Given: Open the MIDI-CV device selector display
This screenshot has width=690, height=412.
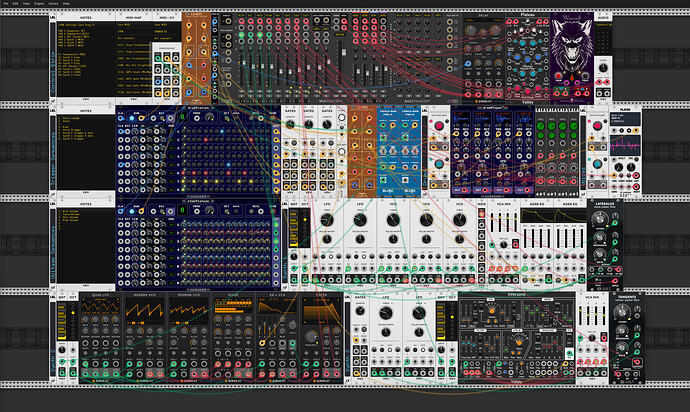Looking at the screenshot, I should click(x=167, y=32).
